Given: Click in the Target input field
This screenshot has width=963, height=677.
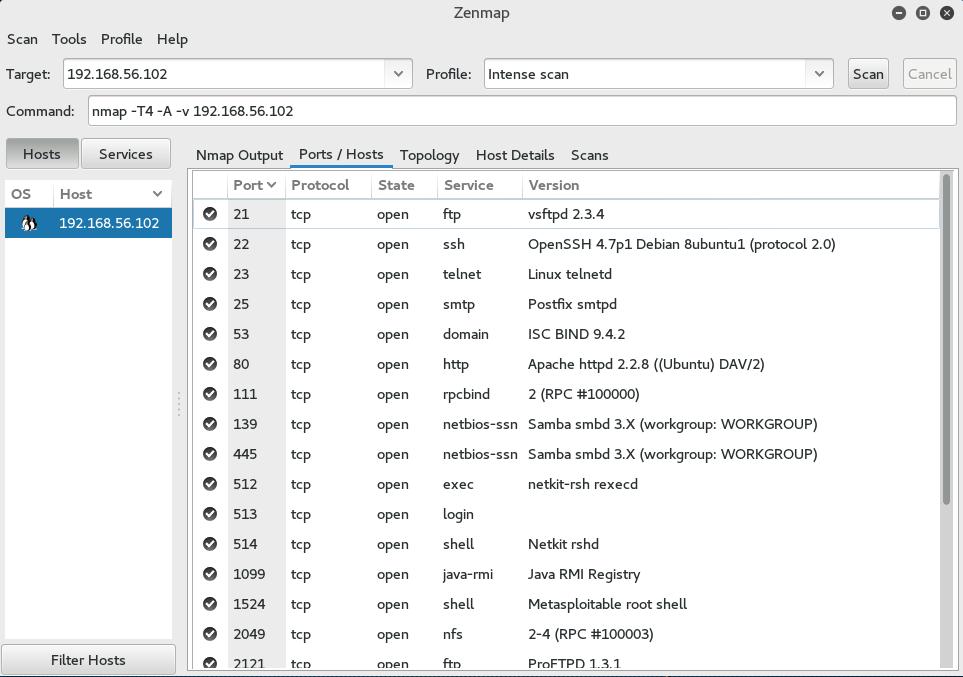Looking at the screenshot, I should [224, 74].
